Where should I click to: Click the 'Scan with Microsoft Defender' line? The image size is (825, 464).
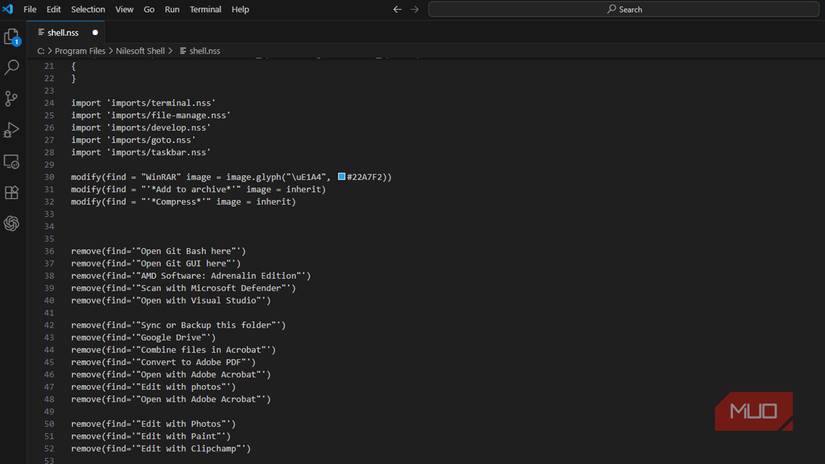click(x=184, y=288)
